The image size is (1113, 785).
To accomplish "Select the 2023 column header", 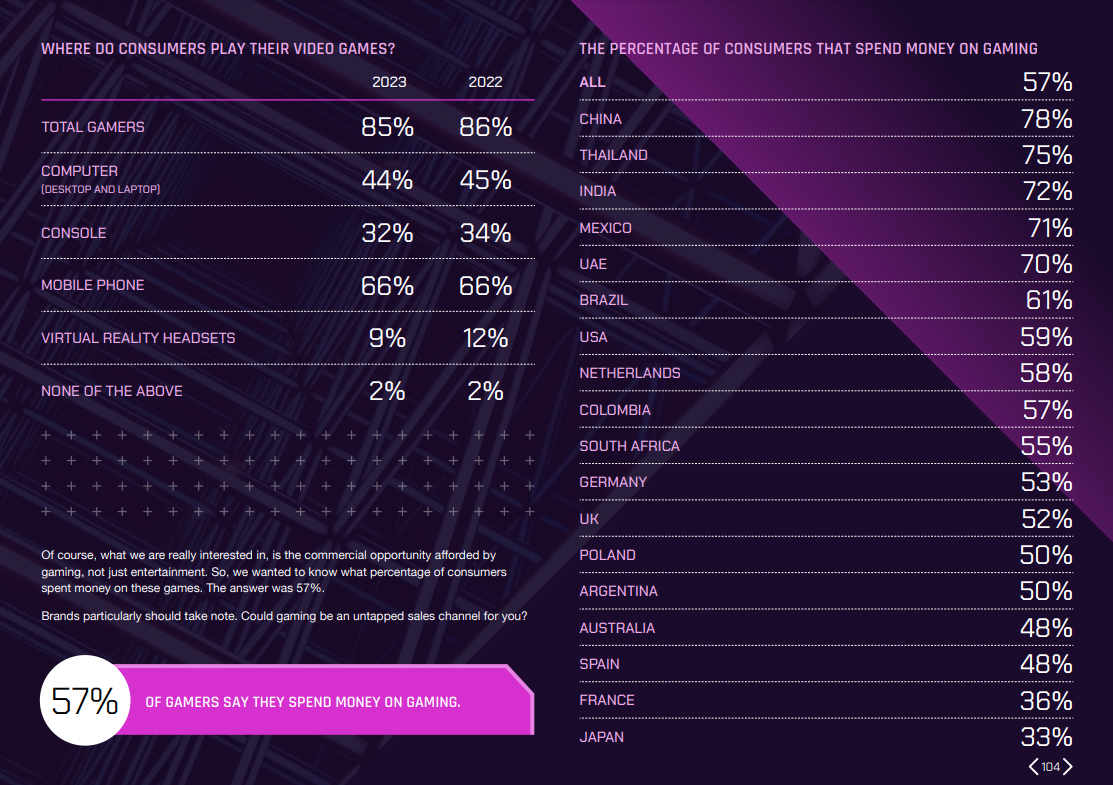I will click(389, 82).
